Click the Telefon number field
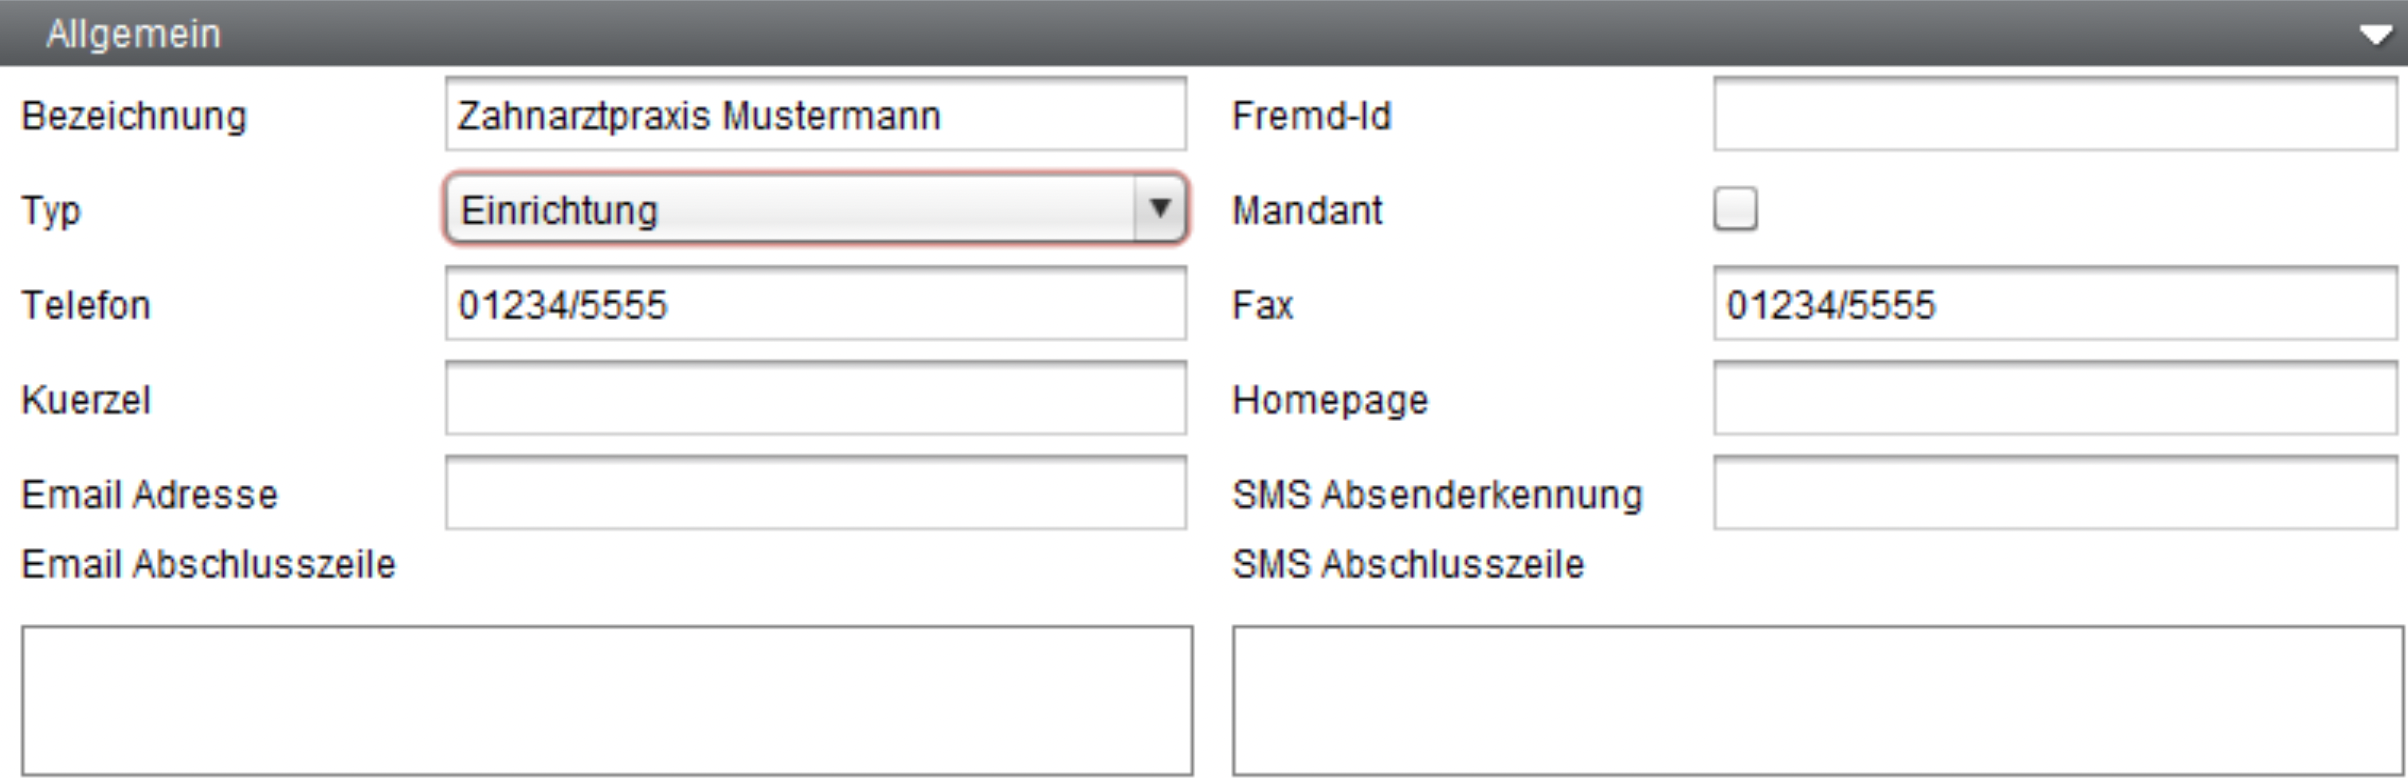Viewport: 2408px width, 778px height. tap(816, 303)
